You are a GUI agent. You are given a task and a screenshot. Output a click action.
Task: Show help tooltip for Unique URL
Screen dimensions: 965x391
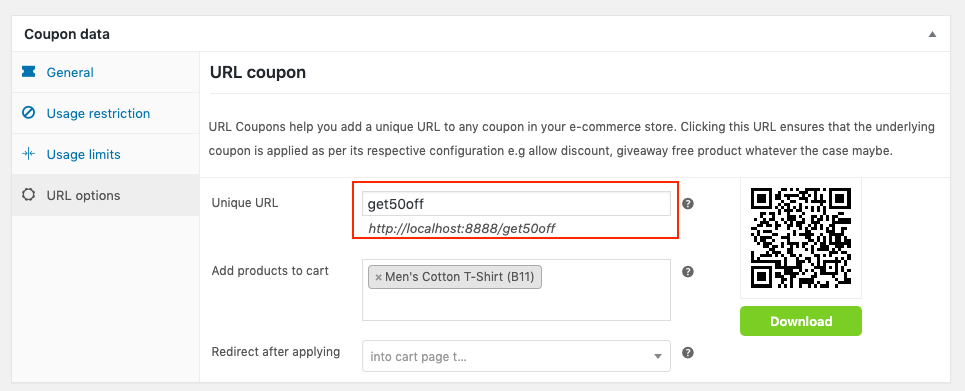(x=688, y=204)
